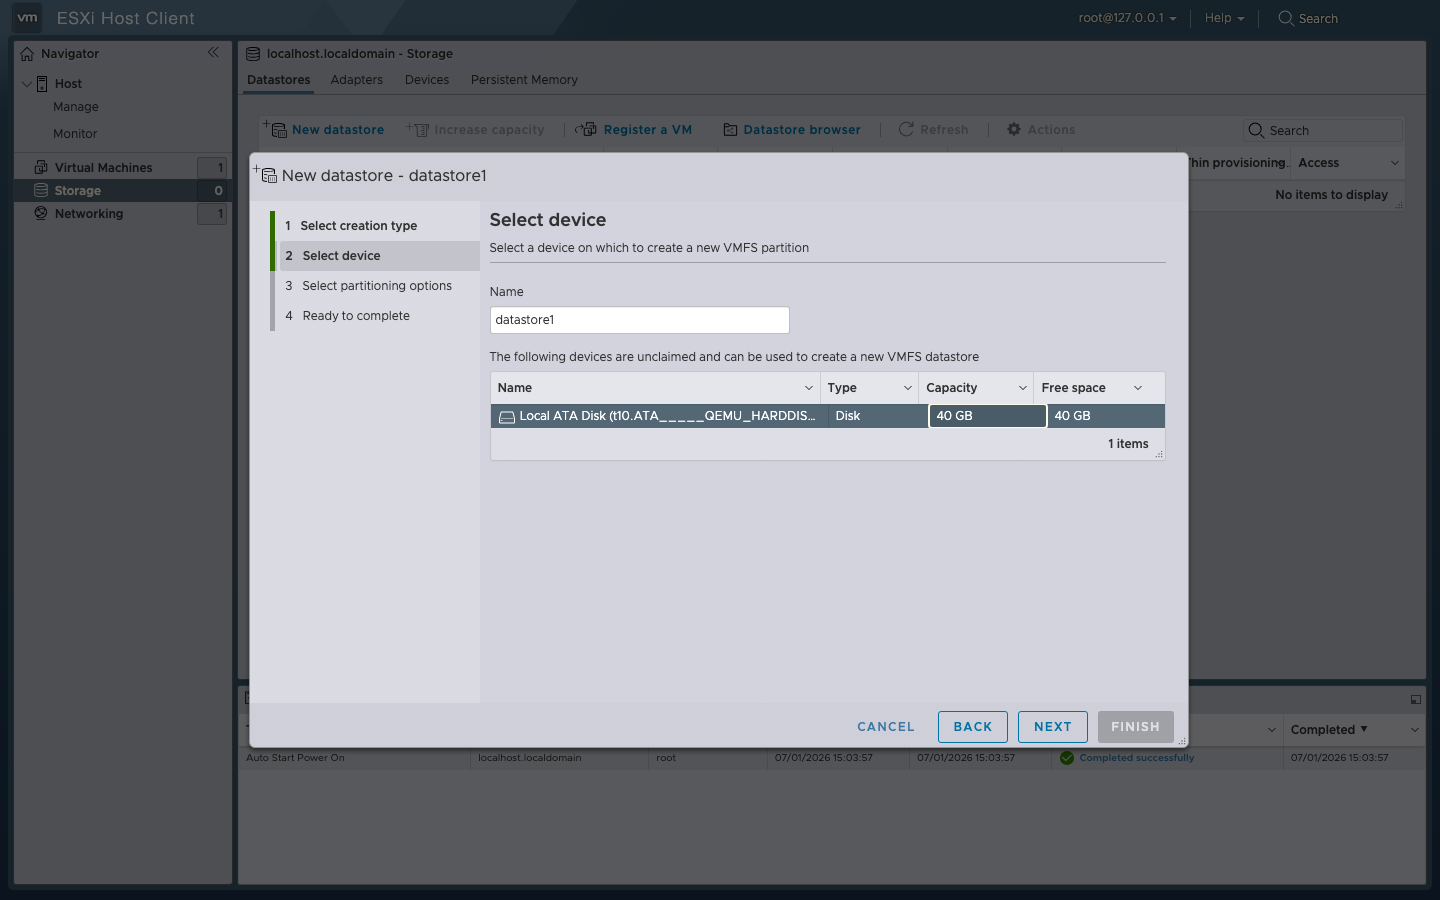This screenshot has height=900, width=1440.
Task: Click the recent tasks panel maximize icon
Action: pos(1415,700)
